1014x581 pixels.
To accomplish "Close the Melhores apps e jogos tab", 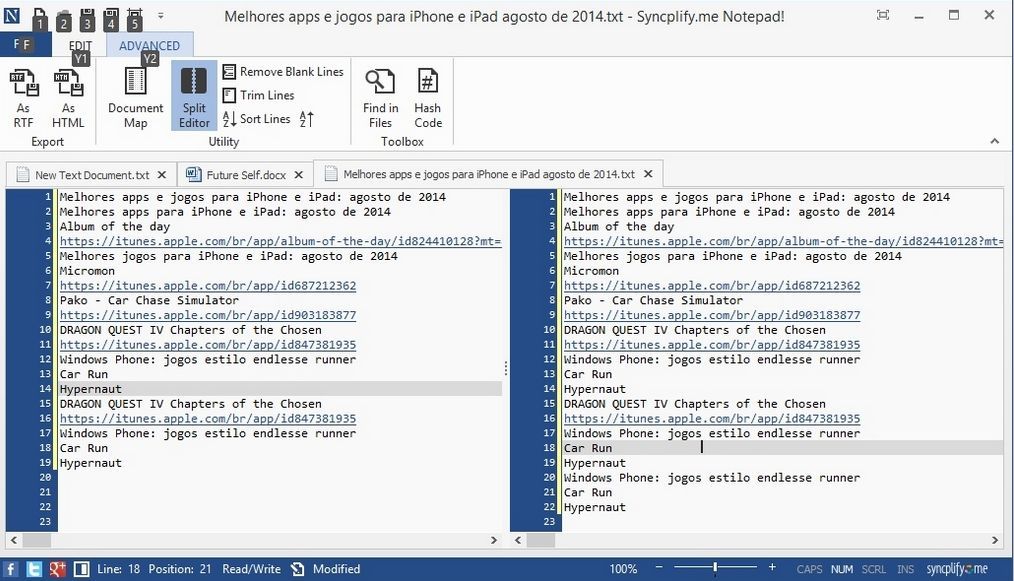I will [648, 174].
